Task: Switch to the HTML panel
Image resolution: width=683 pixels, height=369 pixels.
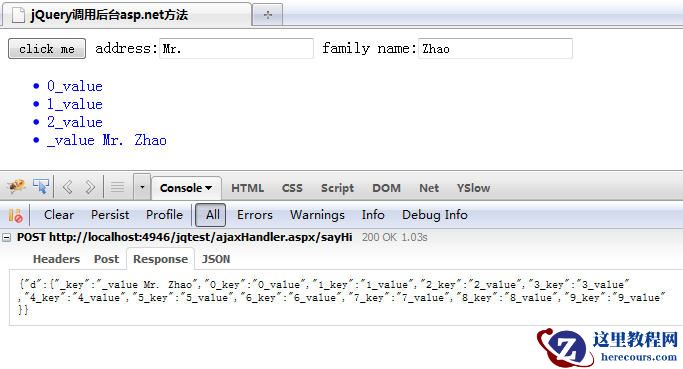Action: coord(247,188)
